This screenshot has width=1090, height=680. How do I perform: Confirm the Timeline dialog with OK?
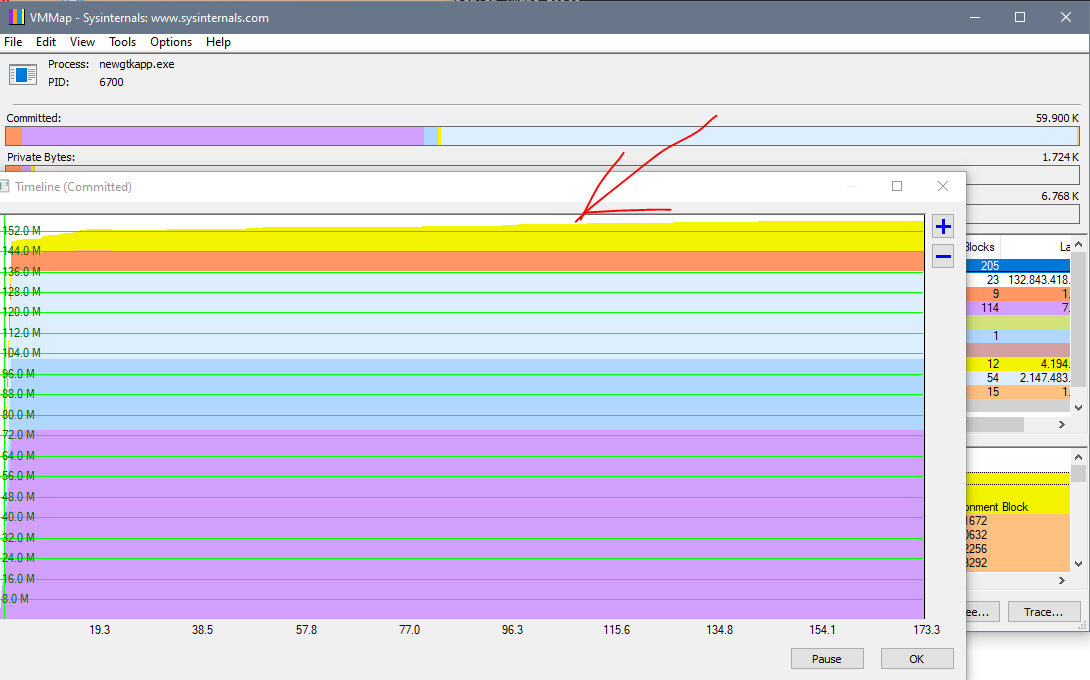(x=916, y=658)
